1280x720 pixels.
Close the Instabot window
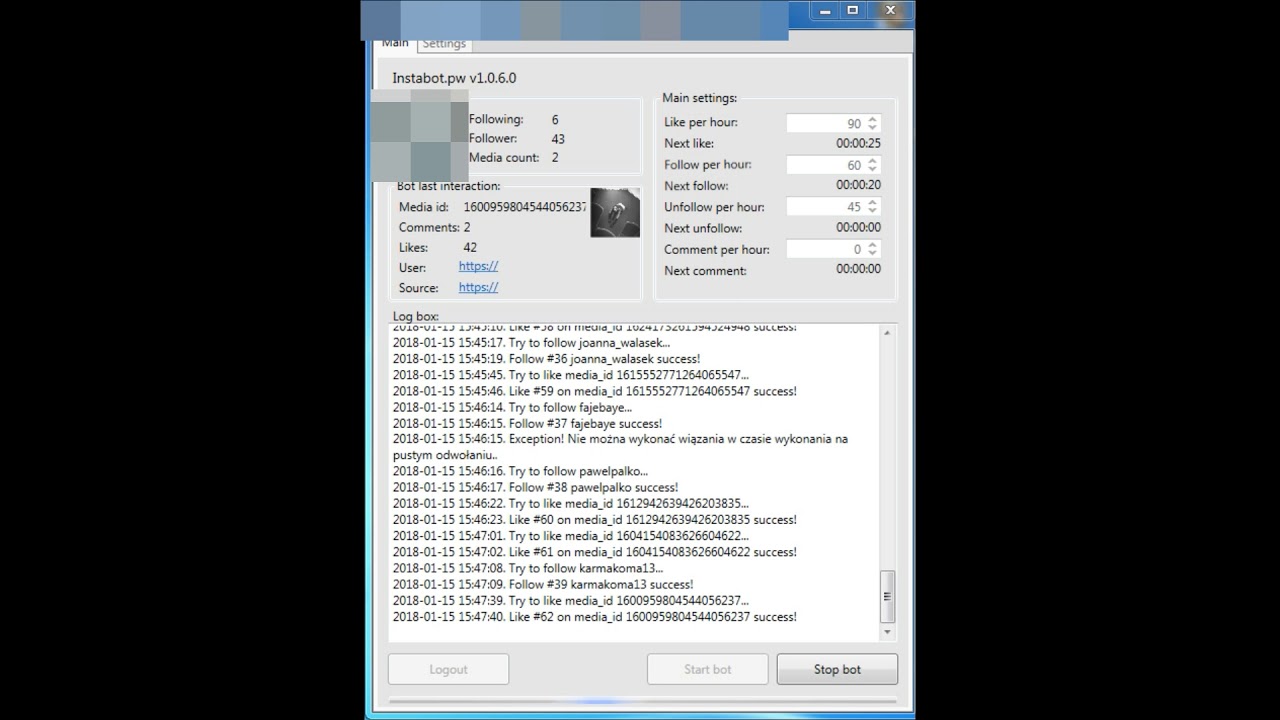[x=890, y=11]
